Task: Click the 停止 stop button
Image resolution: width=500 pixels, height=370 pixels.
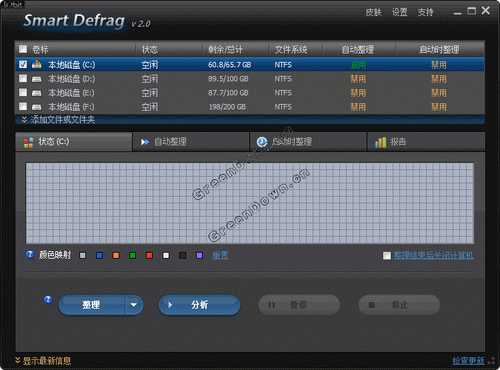Action: tap(399, 305)
